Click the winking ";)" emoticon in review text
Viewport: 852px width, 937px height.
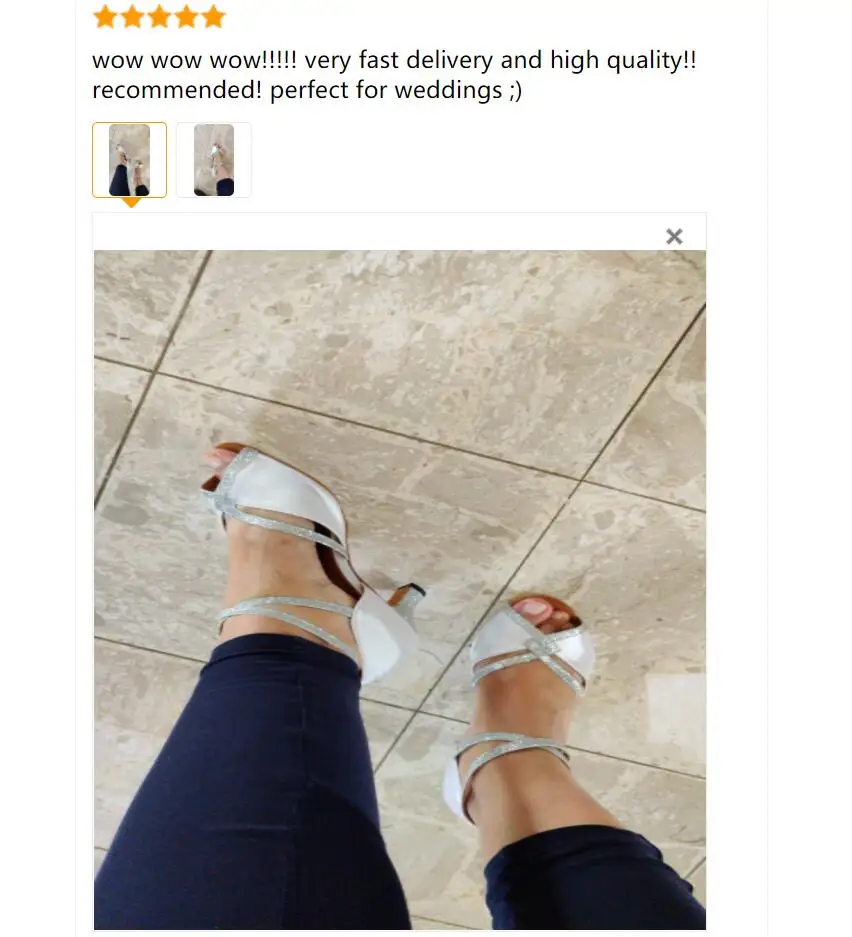[516, 91]
